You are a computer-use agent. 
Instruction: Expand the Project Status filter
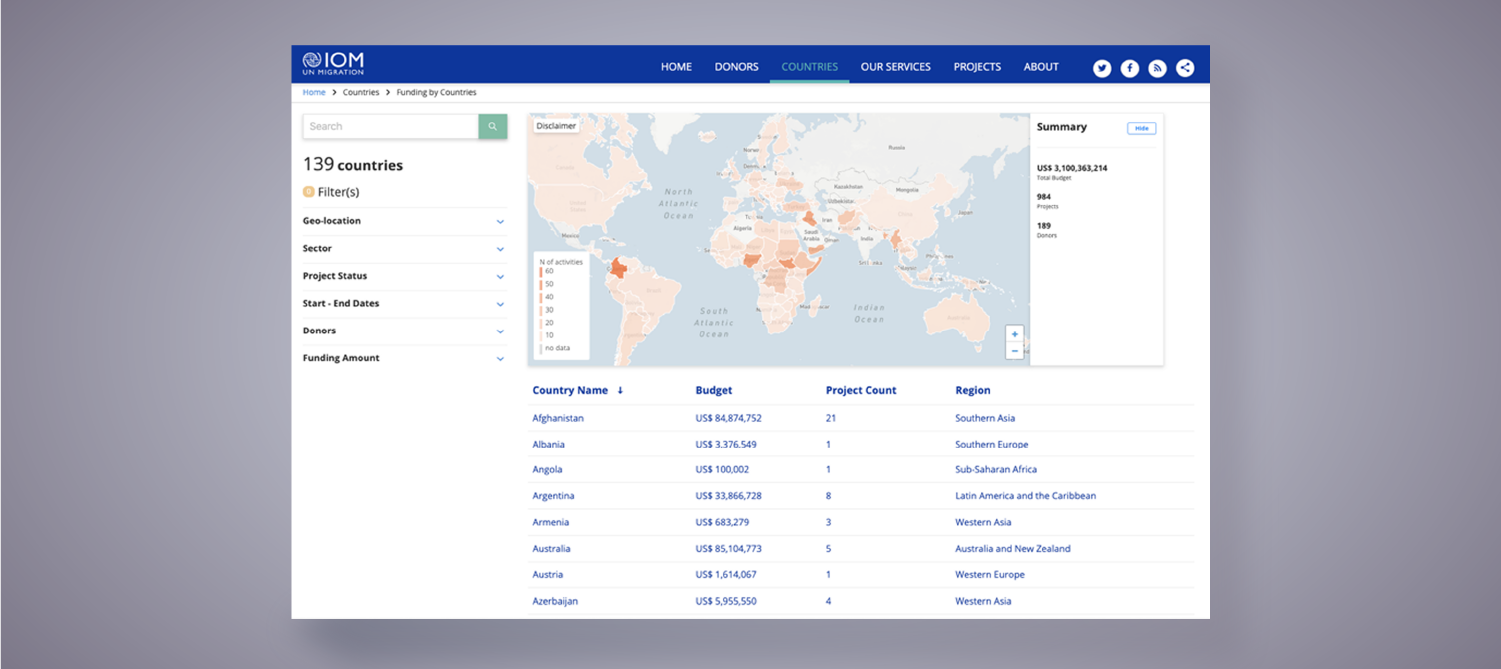click(404, 276)
